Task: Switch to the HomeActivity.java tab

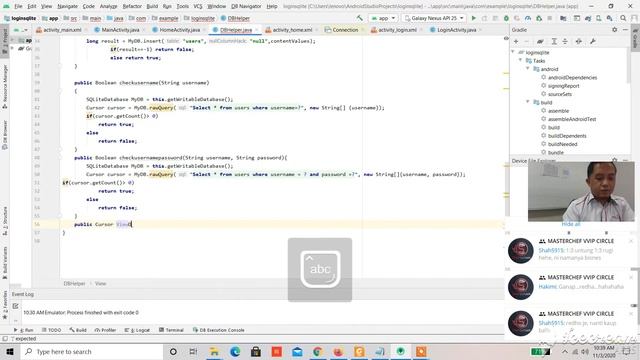Action: pyautogui.click(x=180, y=30)
